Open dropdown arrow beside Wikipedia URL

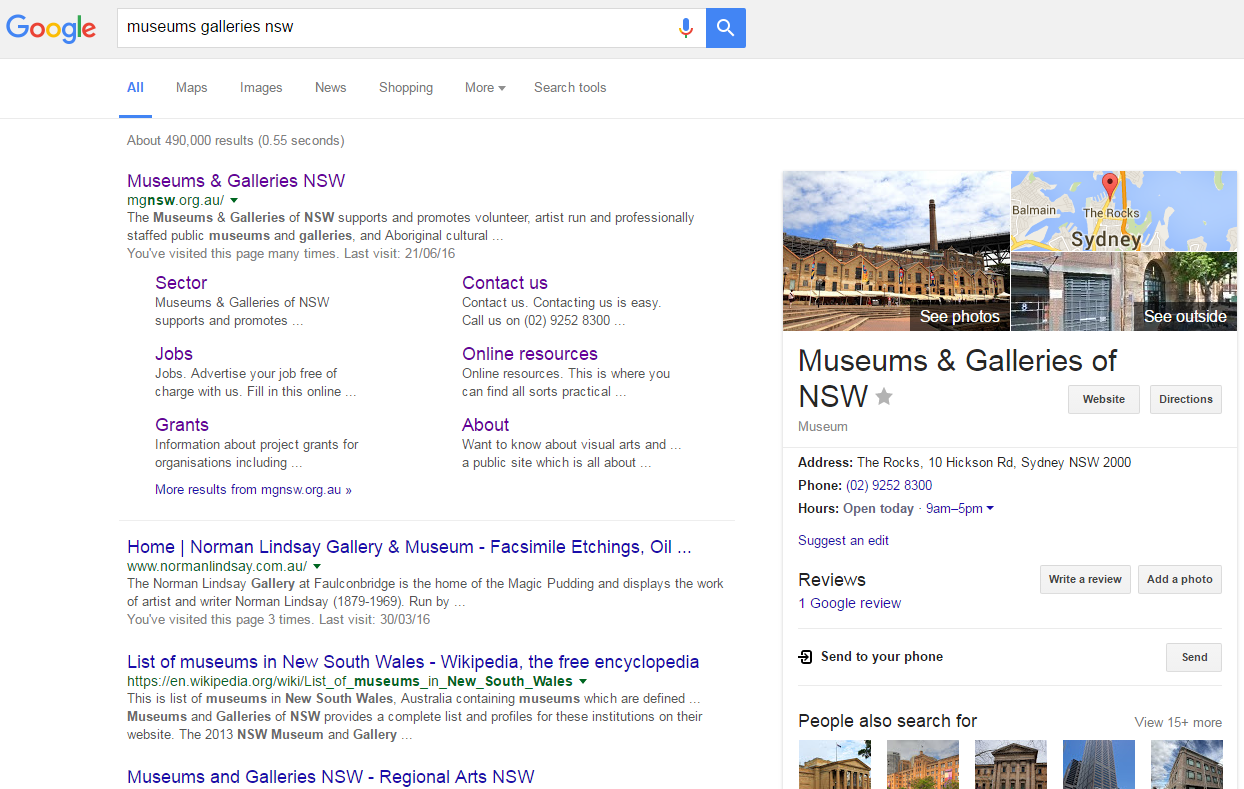pyautogui.click(x=582, y=681)
